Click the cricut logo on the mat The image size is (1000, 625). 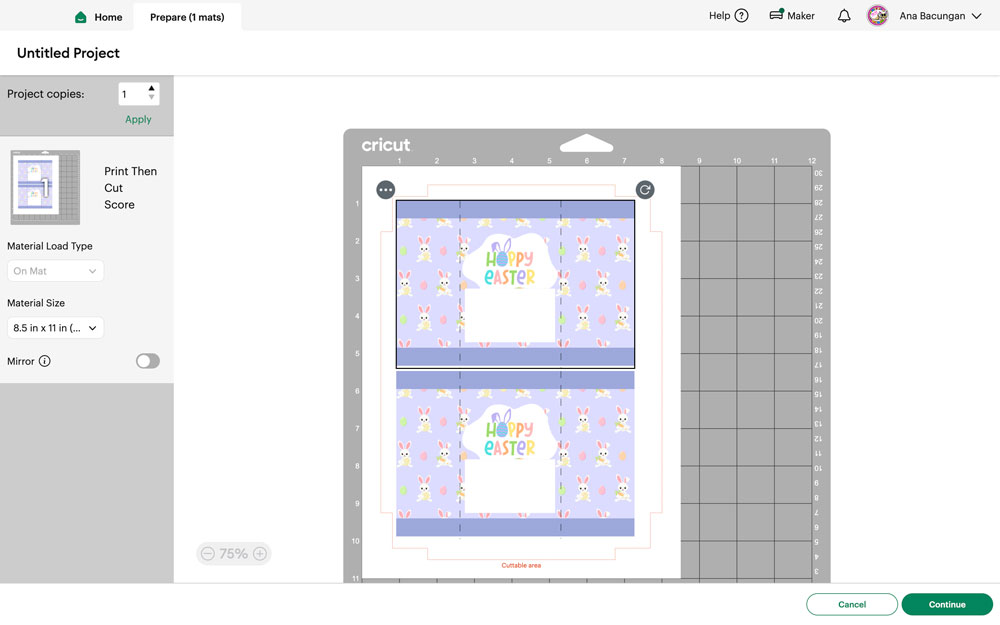[386, 145]
